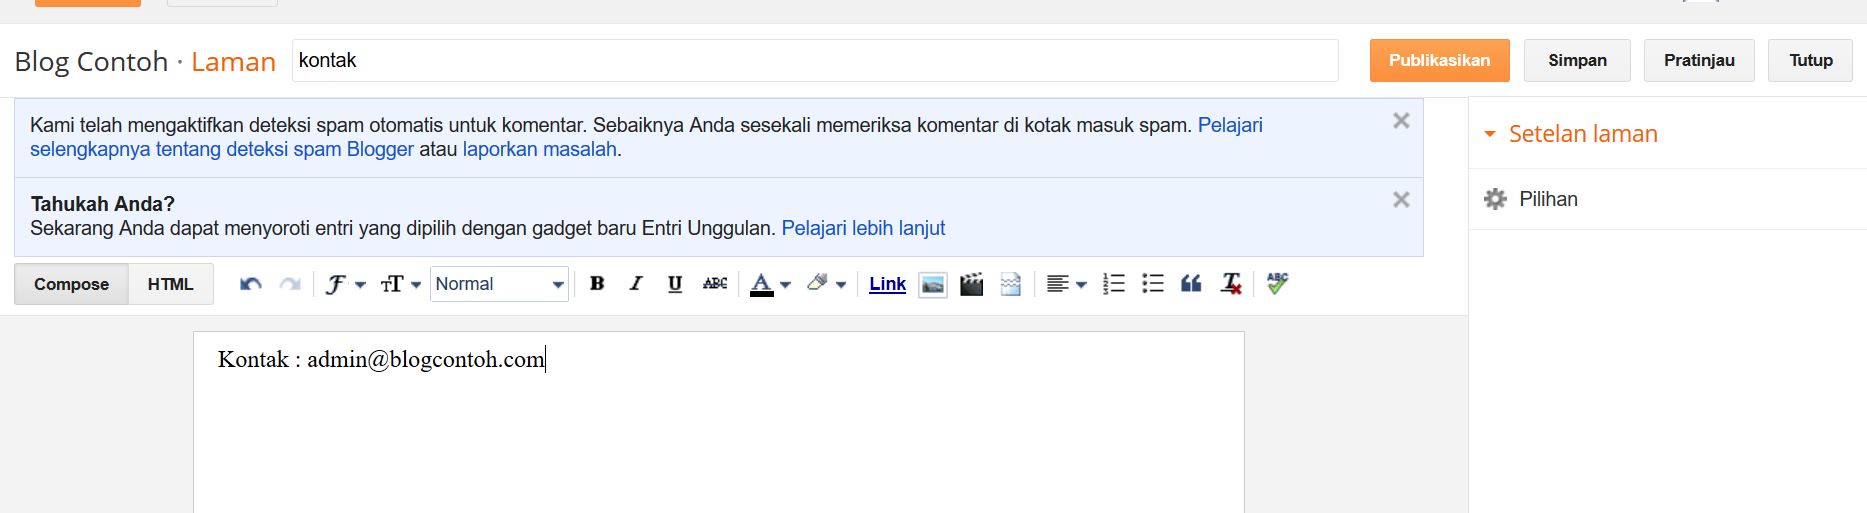Remove formatting from selected text
The image size is (1867, 513).
point(1231,284)
